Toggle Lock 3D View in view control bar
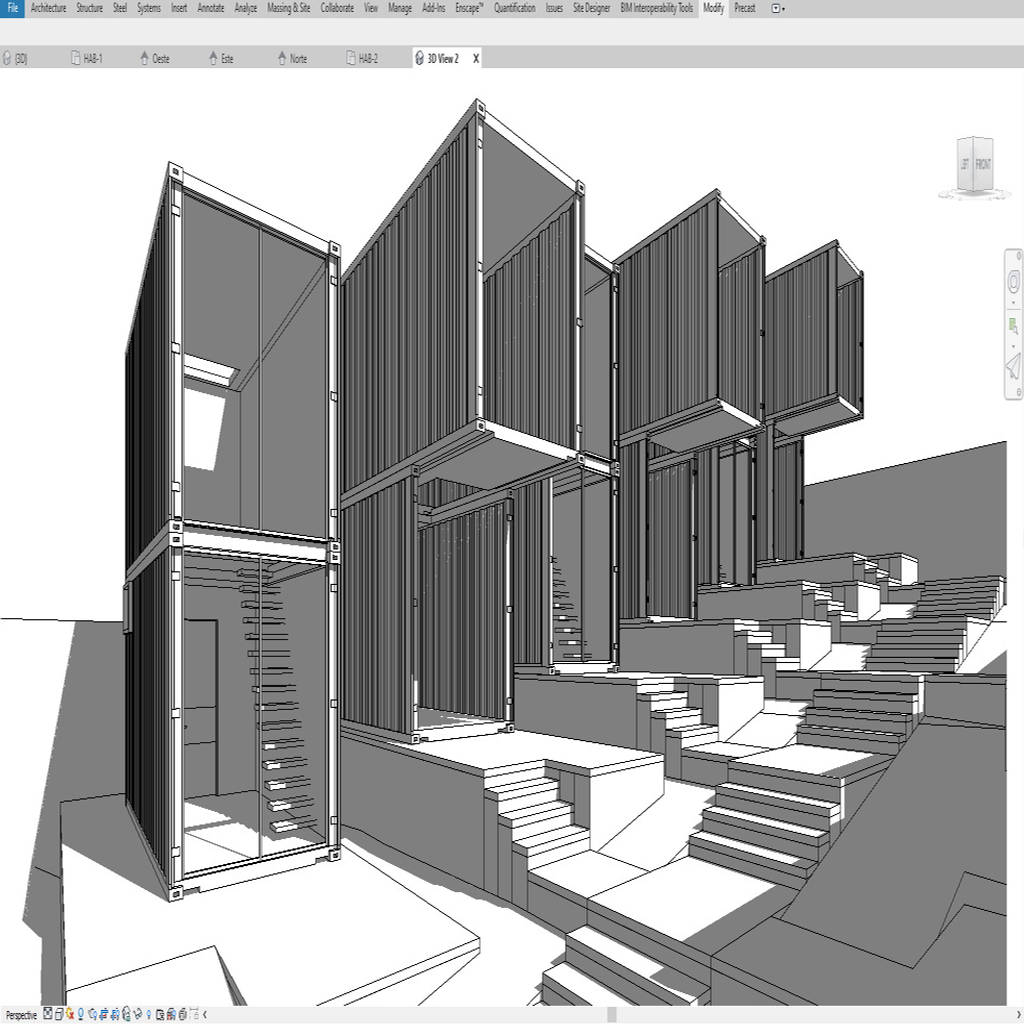 (126, 1013)
